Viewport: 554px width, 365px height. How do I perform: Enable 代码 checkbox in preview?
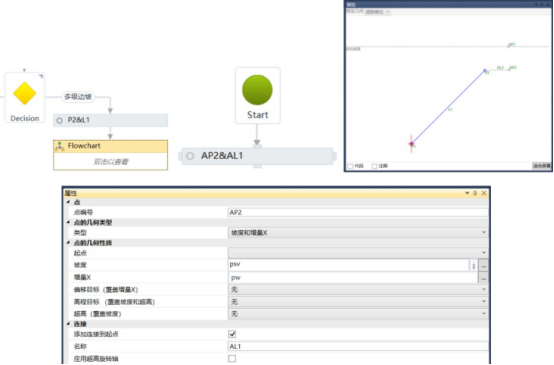pyautogui.click(x=350, y=166)
